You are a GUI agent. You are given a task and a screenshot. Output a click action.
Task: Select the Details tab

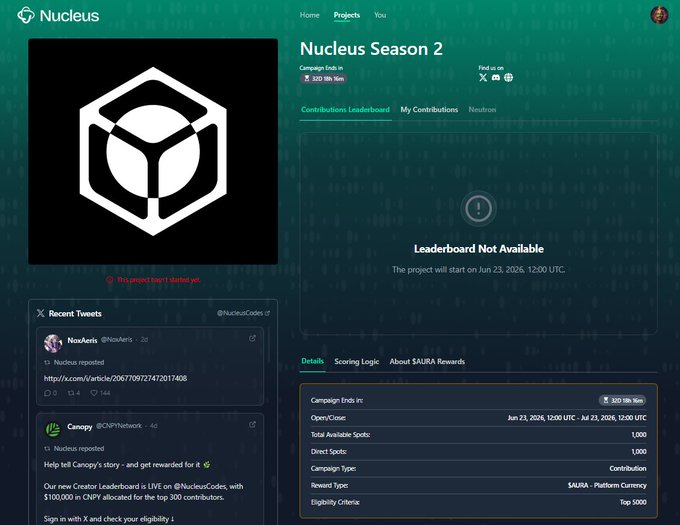coord(313,361)
